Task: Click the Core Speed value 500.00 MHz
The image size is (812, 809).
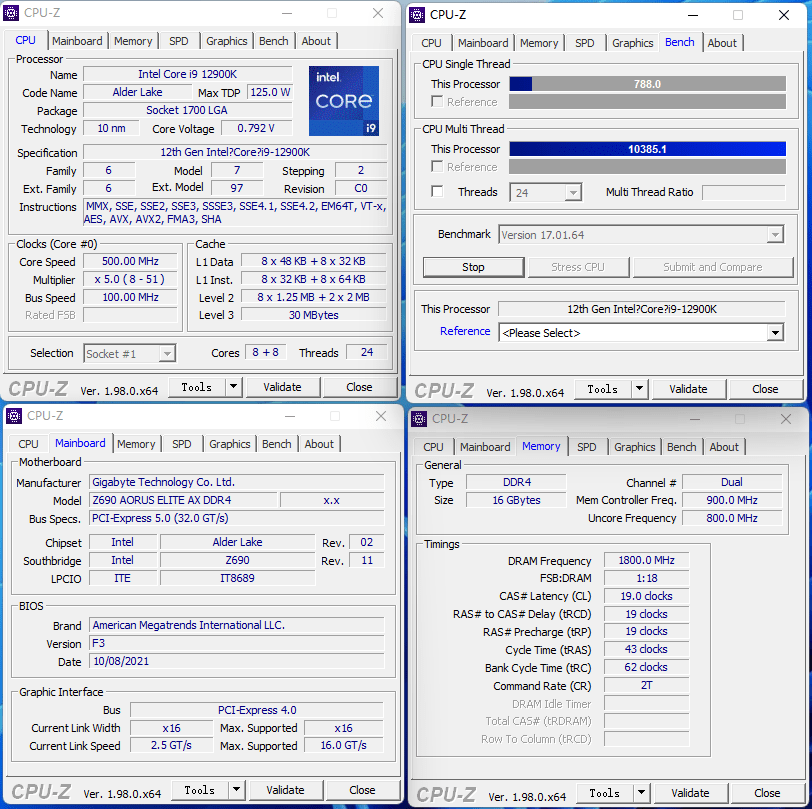Action: (130, 261)
